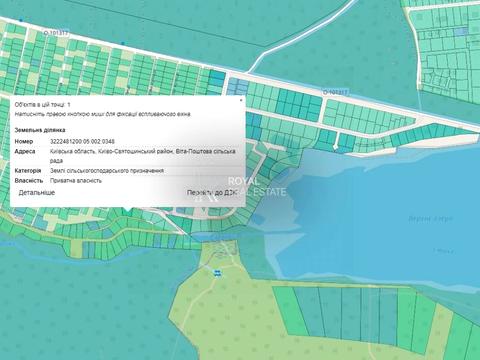Image resolution: width=480 pixels, height=360 pixels.
Task: Click the blue map marker icon below the dam
Action: (218, 273)
